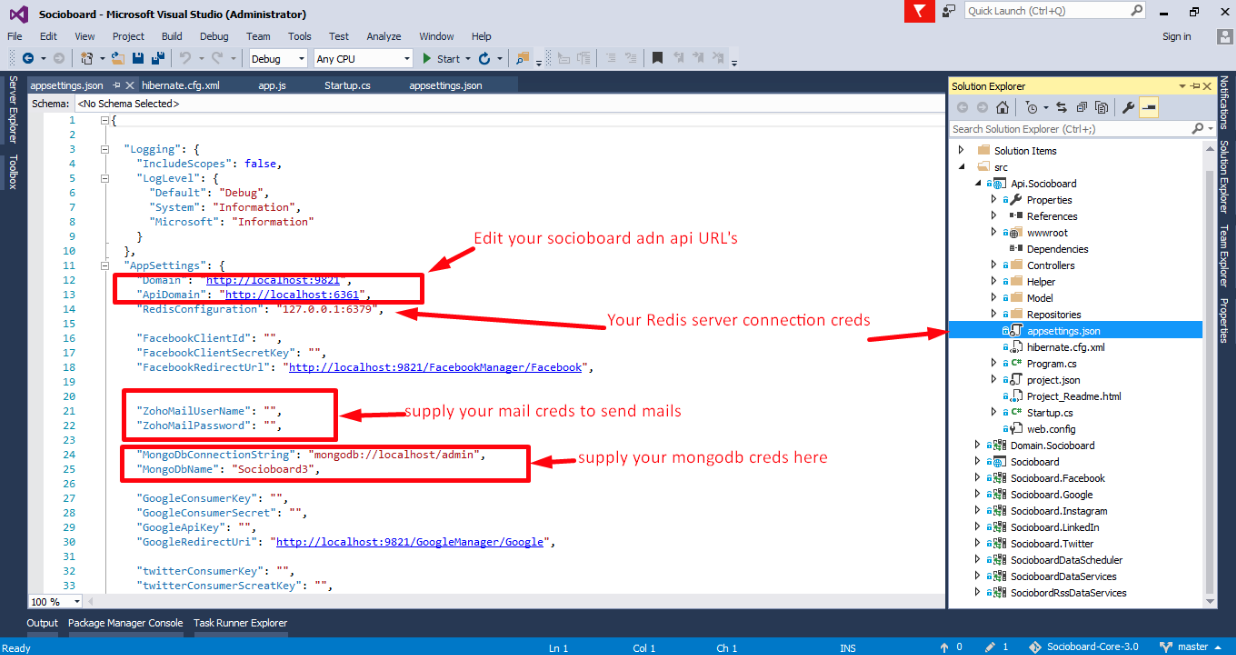The width and height of the screenshot is (1236, 655).
Task: Click the feedback smiley icon in the title bar
Action: (x=948, y=11)
